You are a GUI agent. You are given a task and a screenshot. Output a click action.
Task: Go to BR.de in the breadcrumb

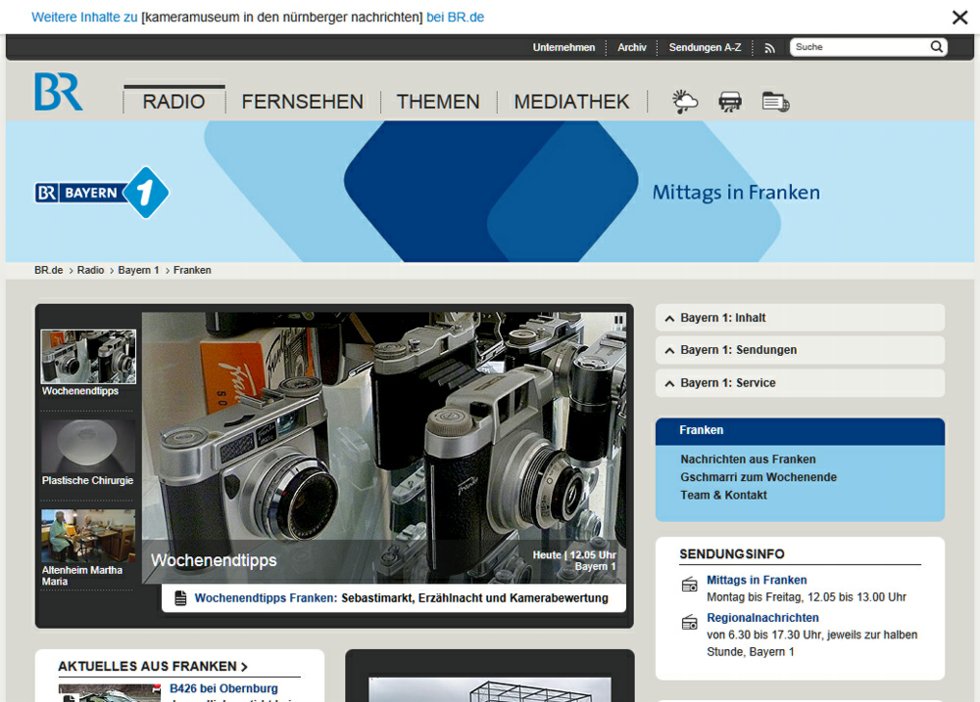tap(49, 270)
